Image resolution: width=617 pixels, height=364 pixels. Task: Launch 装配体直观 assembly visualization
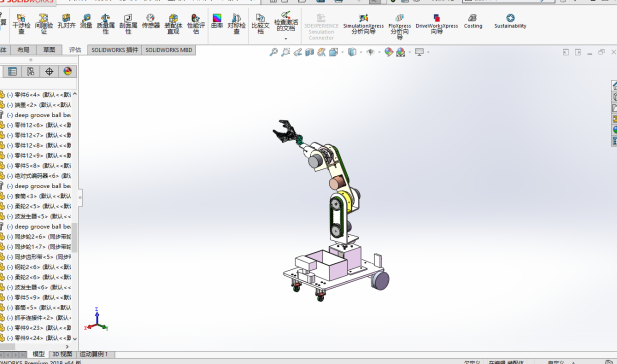173,24
